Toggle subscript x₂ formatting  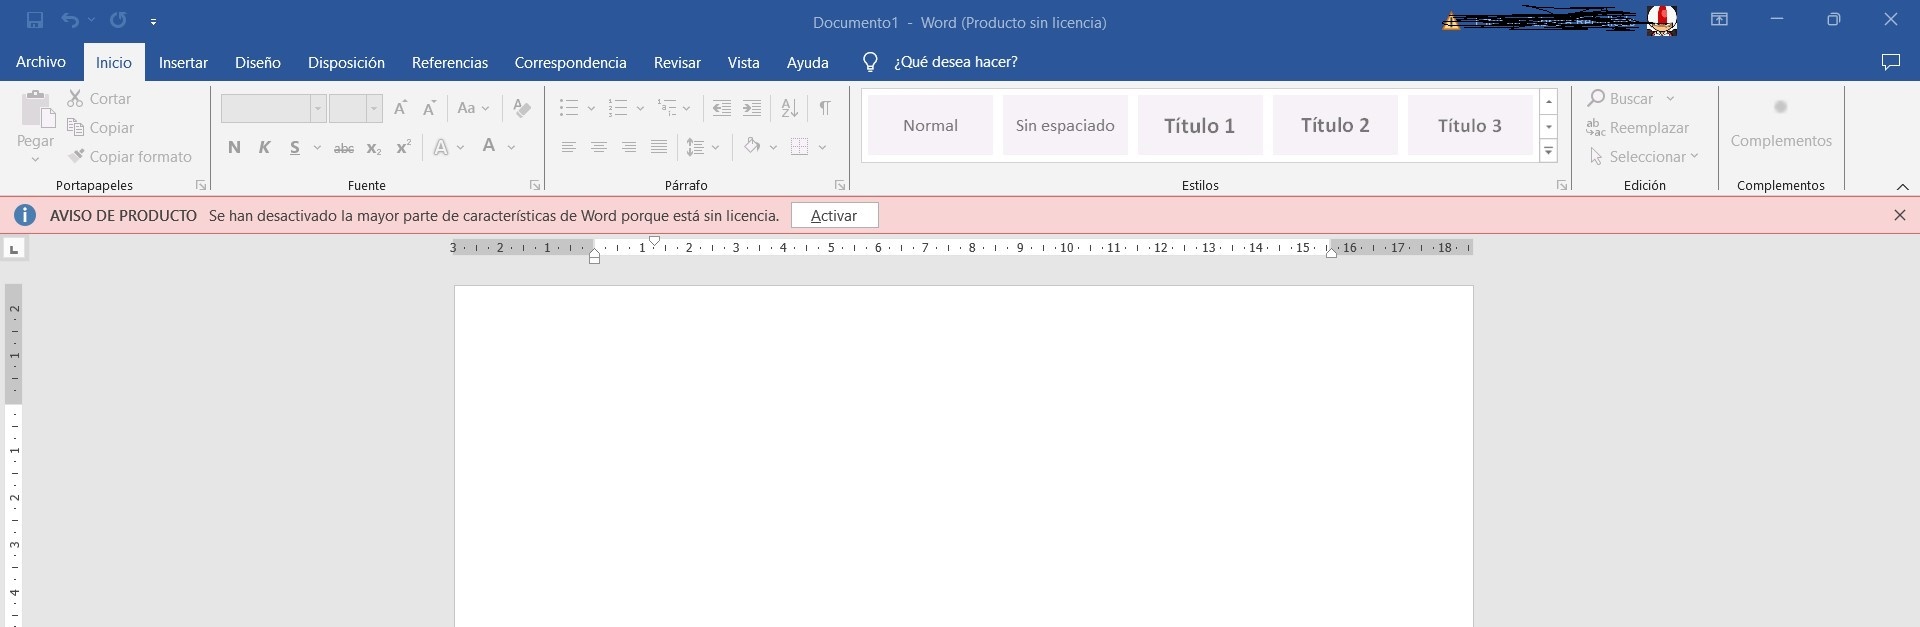point(374,148)
